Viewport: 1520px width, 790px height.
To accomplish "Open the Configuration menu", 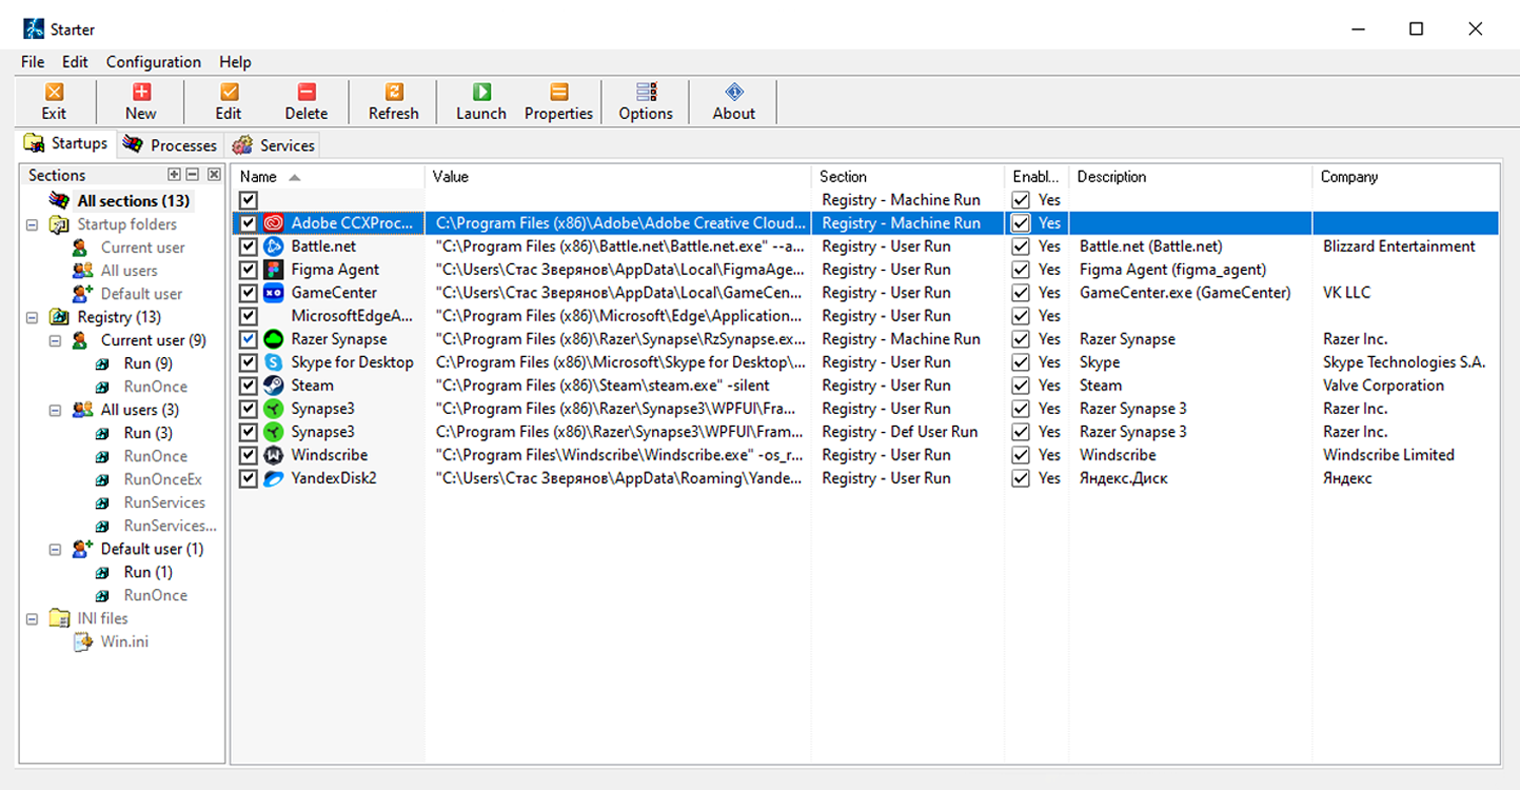I will point(154,62).
